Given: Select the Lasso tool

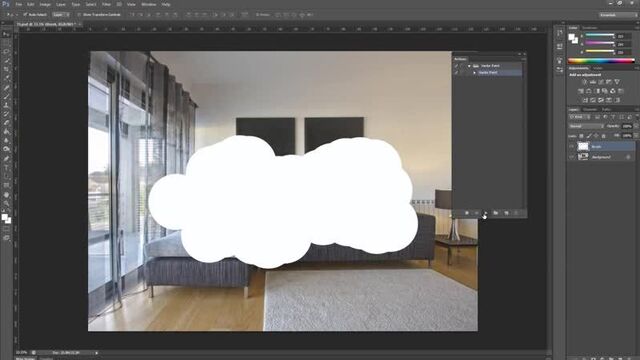Looking at the screenshot, I should pos(6,52).
